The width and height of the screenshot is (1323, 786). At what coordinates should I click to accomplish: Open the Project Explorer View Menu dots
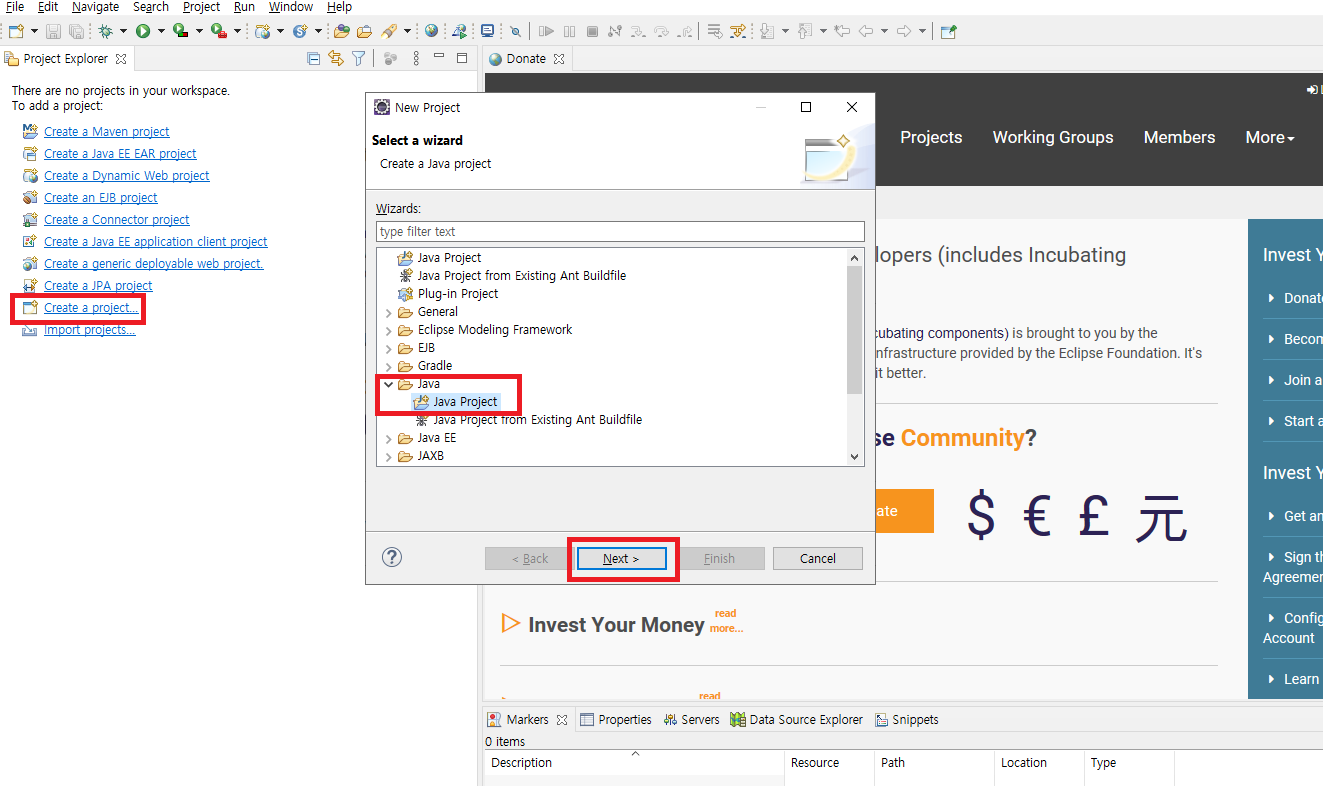(x=416, y=58)
